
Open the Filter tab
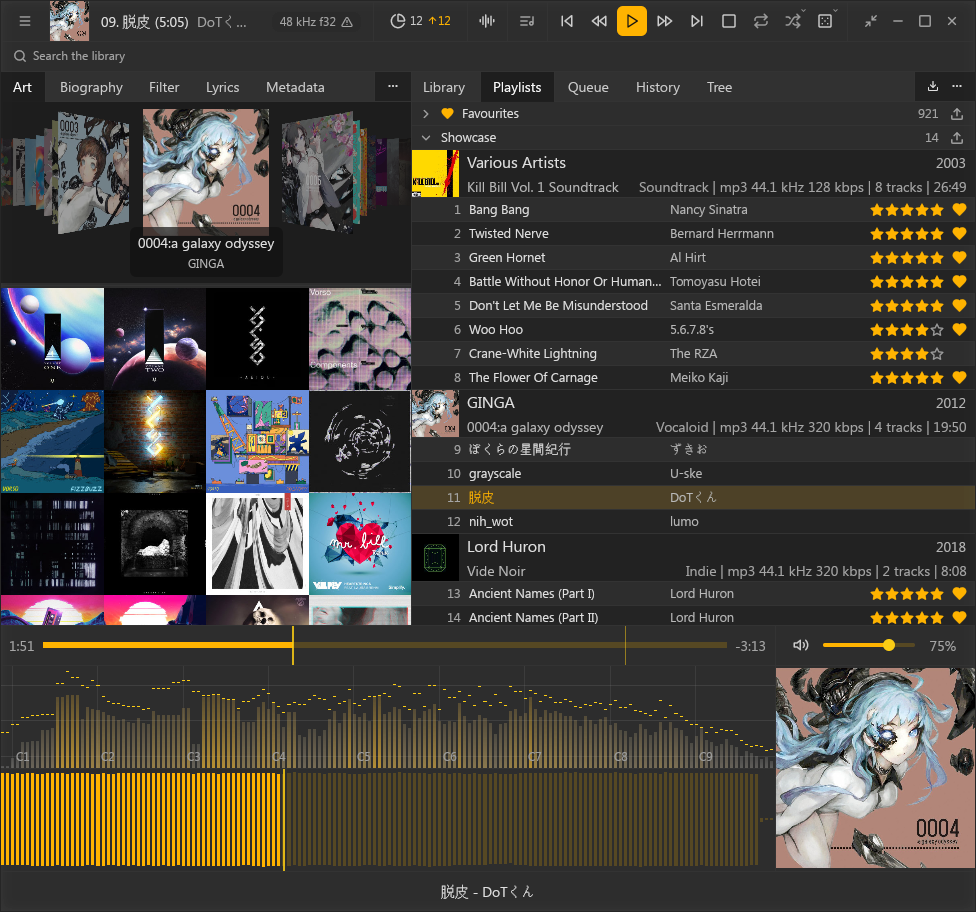click(x=164, y=87)
